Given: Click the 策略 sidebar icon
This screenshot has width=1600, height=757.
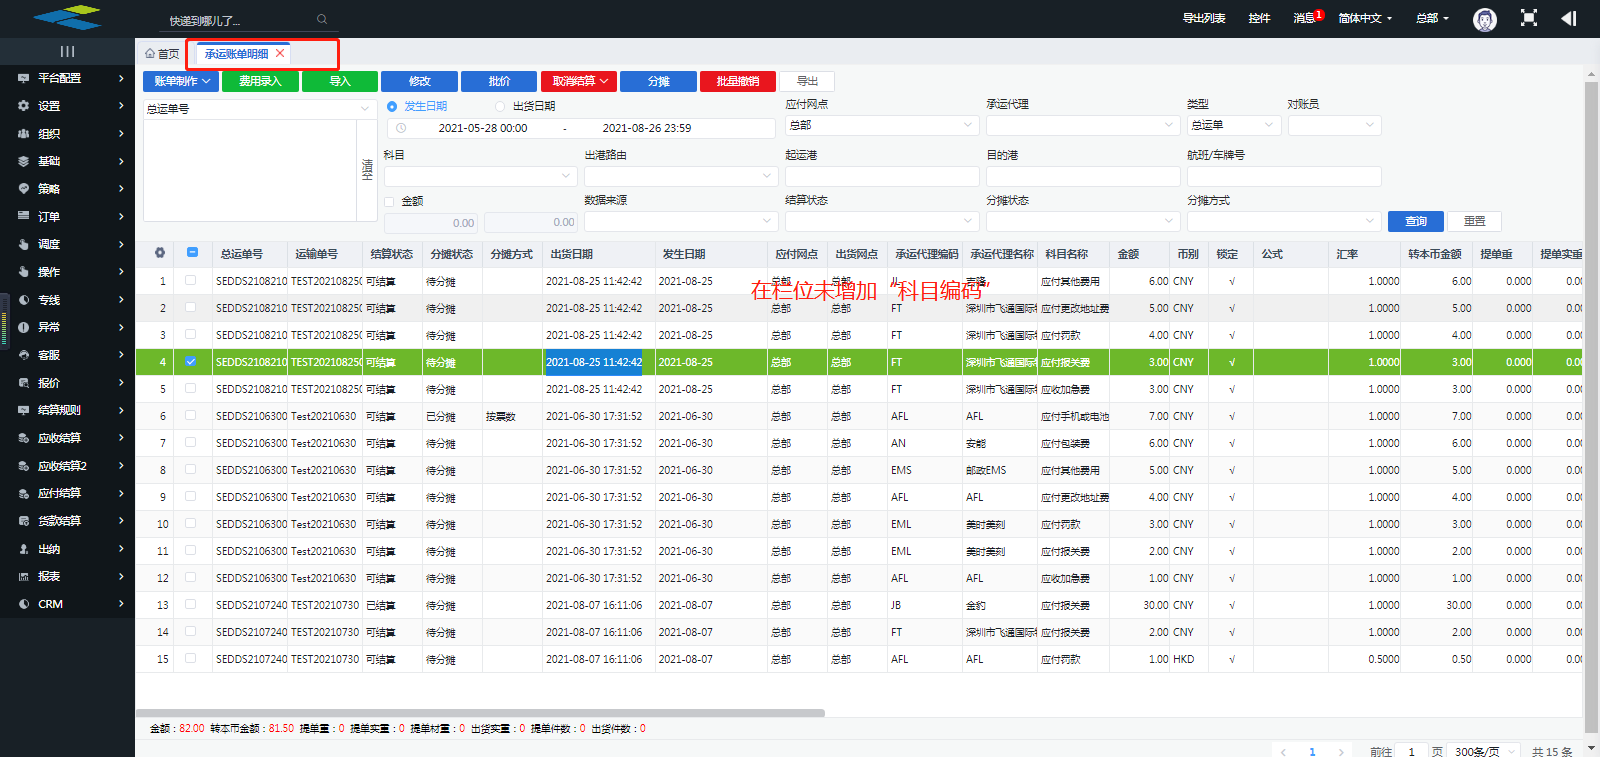Looking at the screenshot, I should (24, 188).
